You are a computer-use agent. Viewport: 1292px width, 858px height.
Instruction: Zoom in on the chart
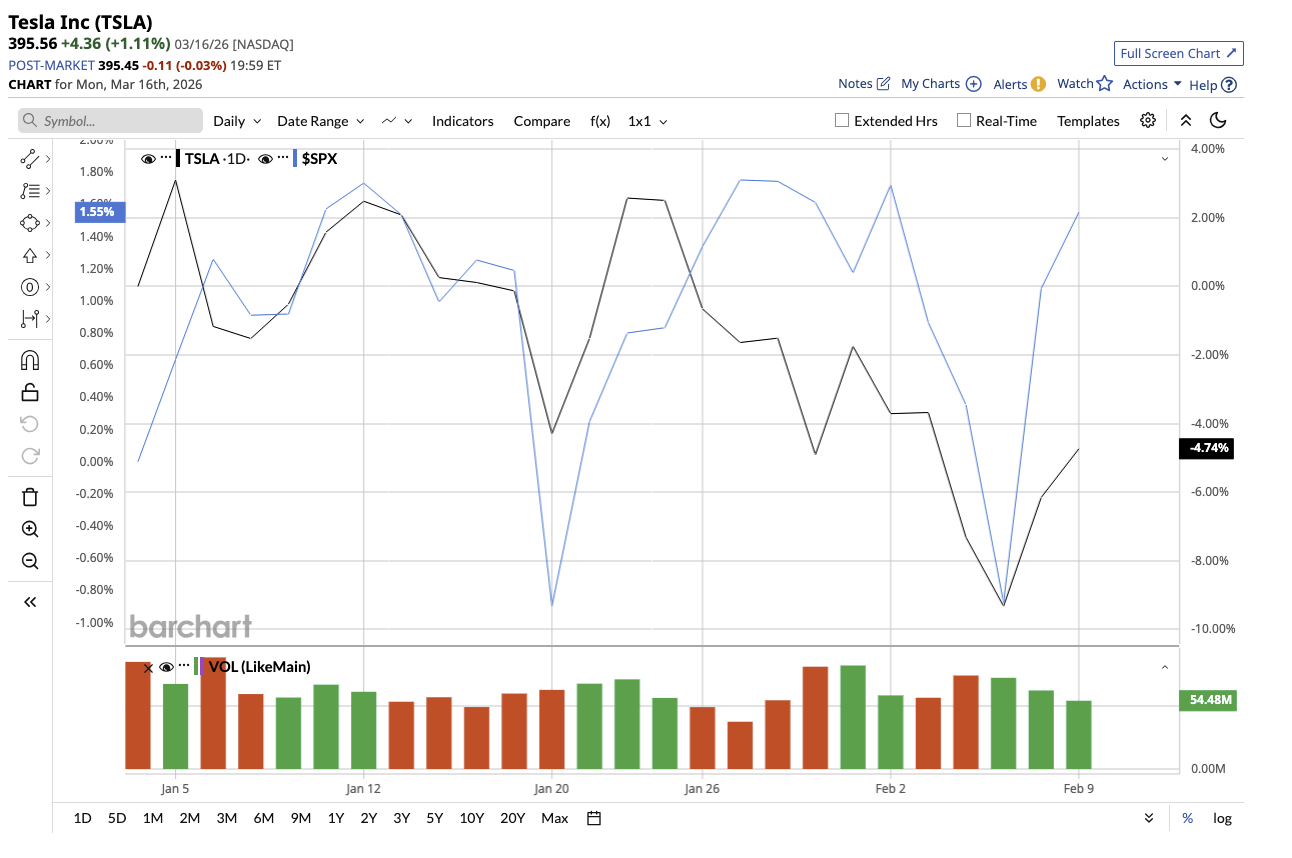point(30,529)
